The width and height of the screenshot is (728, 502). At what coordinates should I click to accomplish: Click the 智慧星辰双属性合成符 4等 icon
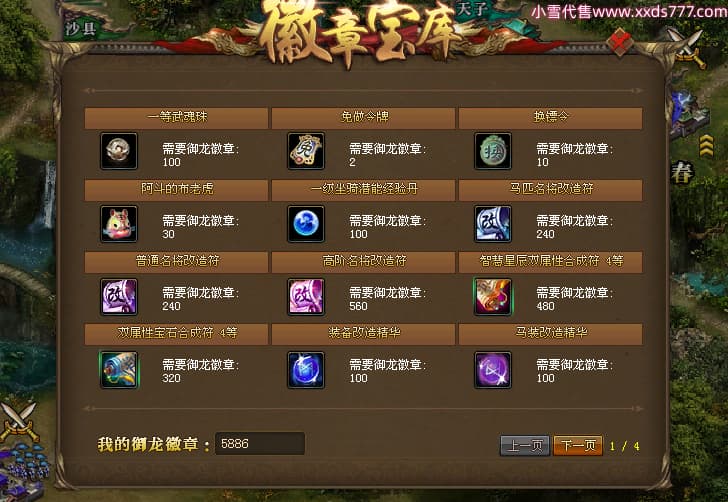[x=493, y=297]
